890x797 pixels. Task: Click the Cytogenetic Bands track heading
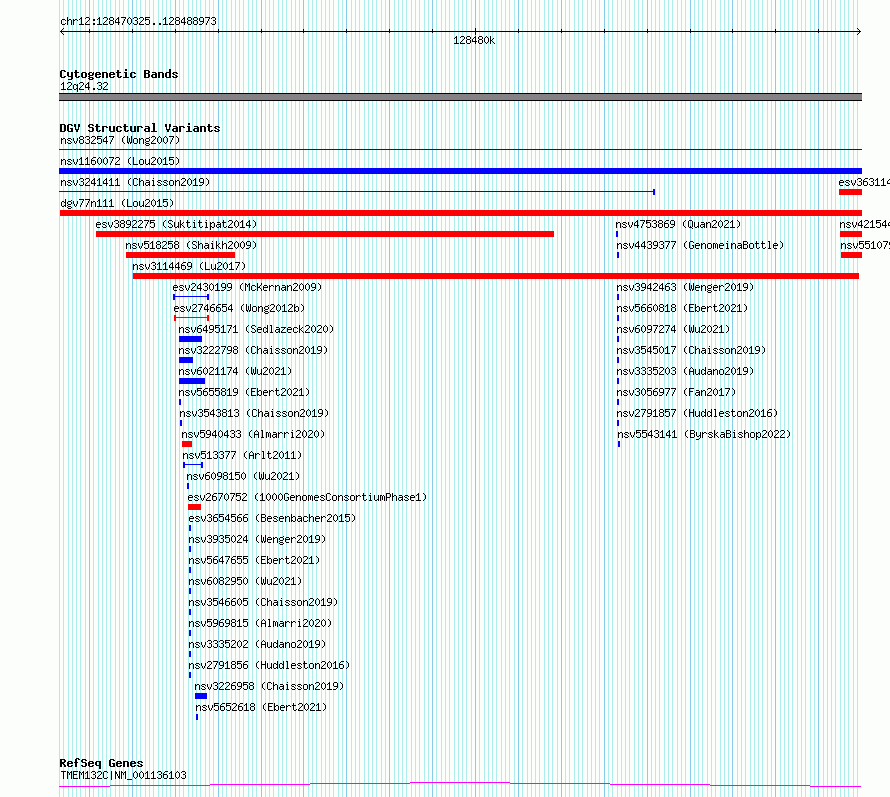(x=119, y=74)
